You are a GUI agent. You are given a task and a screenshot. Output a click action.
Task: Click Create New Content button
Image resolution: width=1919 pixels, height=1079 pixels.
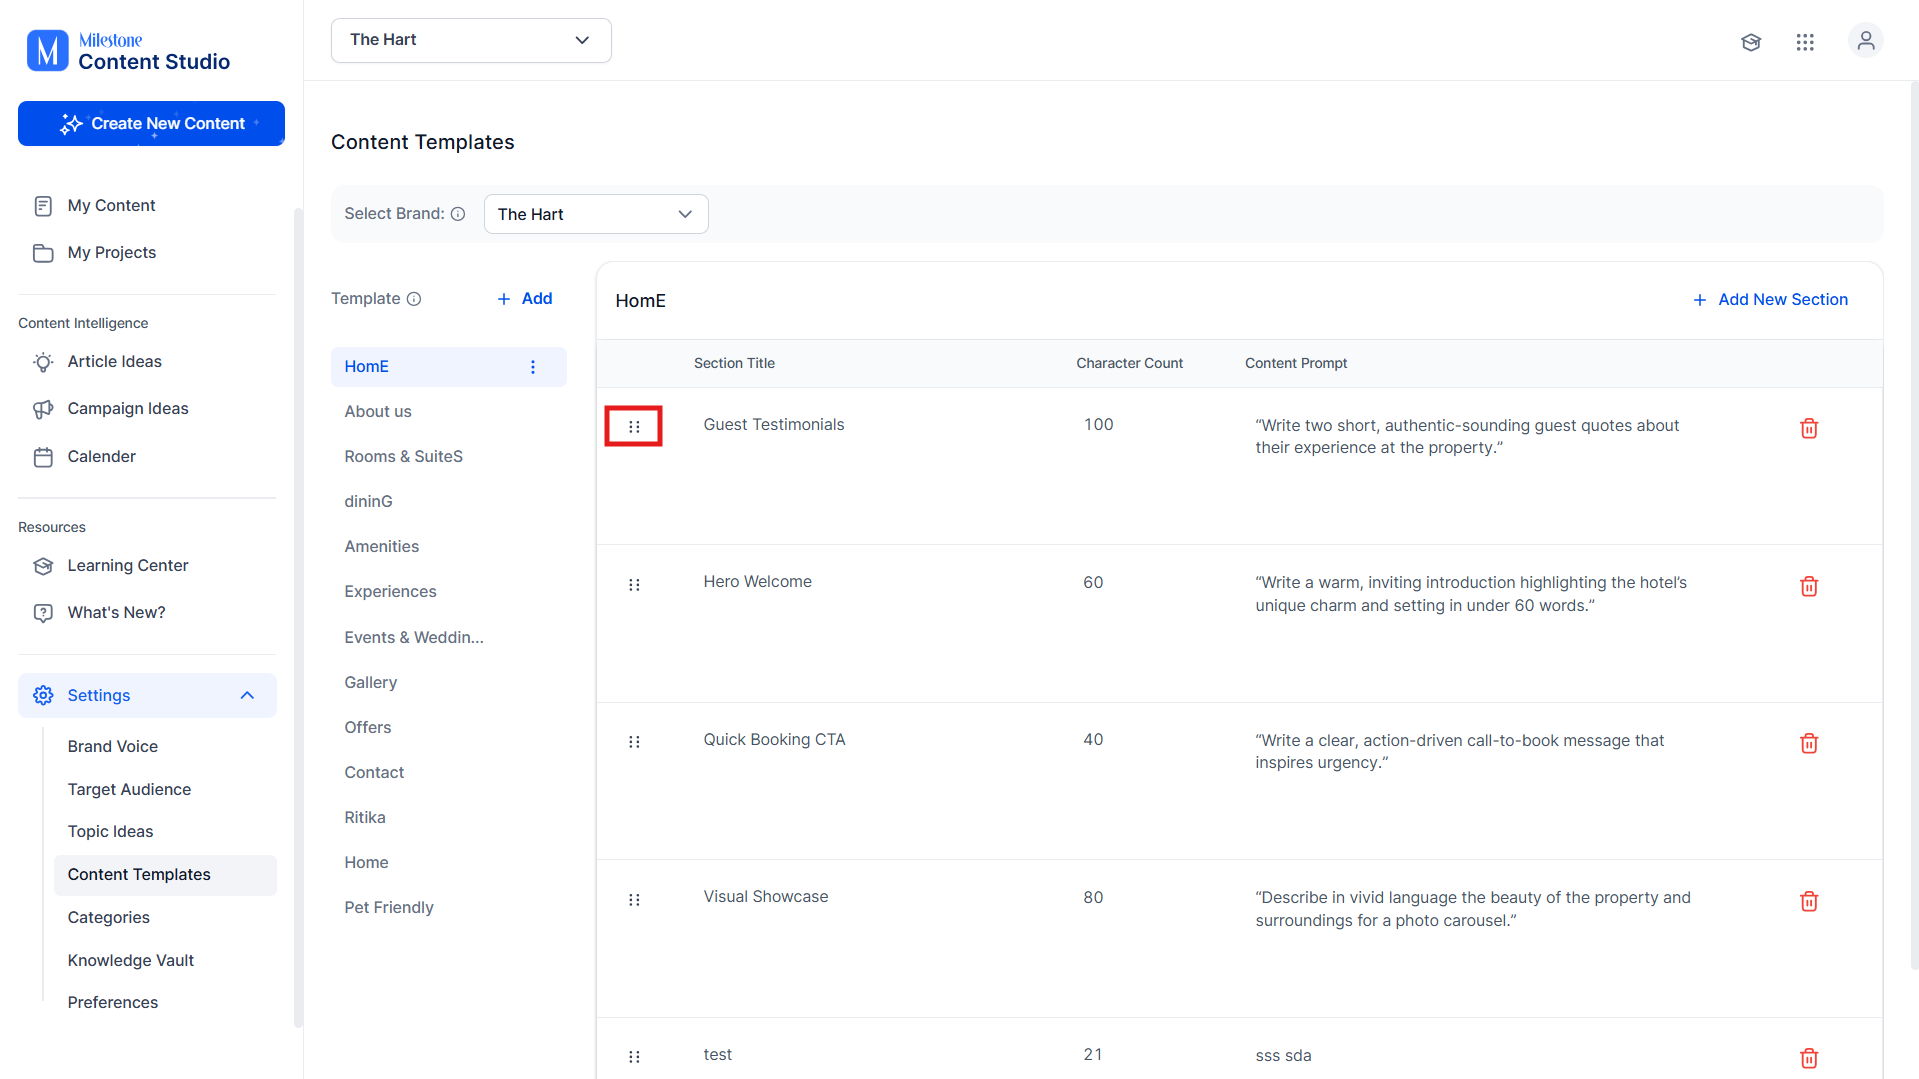(x=151, y=124)
